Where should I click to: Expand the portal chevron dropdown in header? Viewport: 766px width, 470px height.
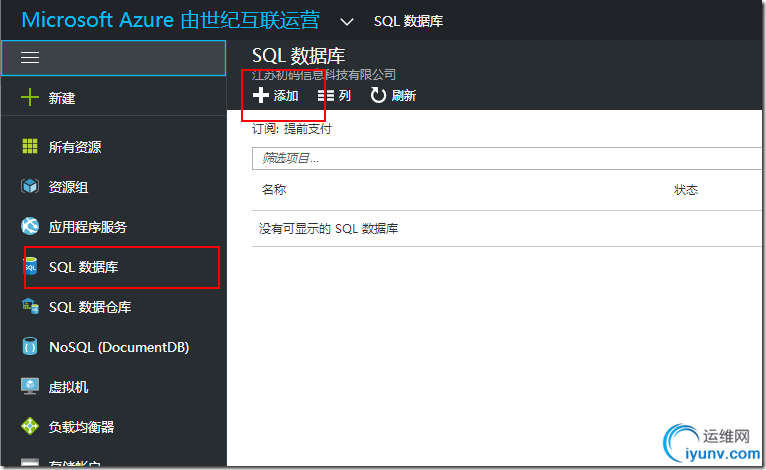[347, 22]
